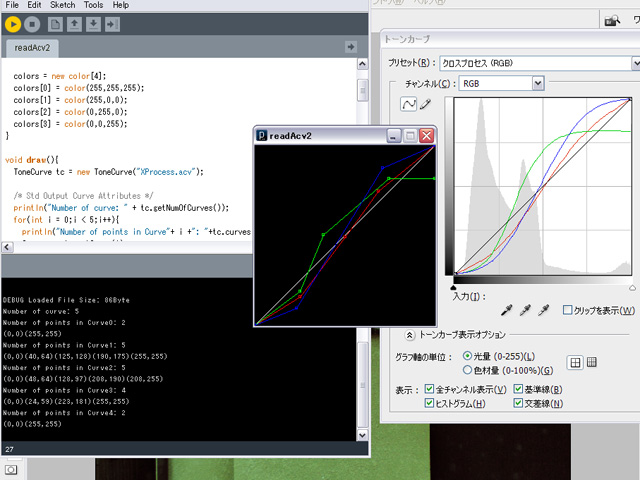This screenshot has width=640, height=480.
Task: Click the toolbar icon in background app
Action: coord(612,20)
